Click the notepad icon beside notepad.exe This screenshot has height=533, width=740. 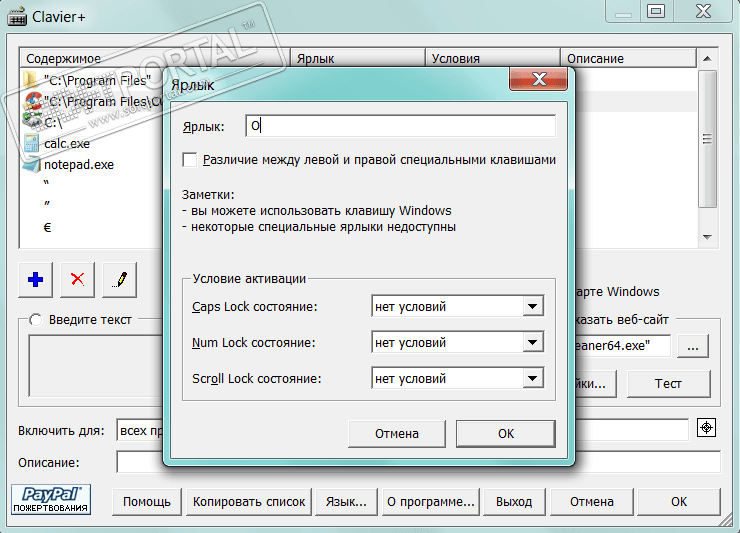pos(32,164)
